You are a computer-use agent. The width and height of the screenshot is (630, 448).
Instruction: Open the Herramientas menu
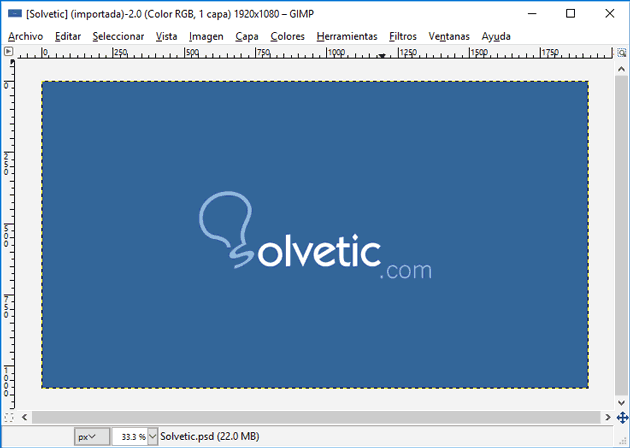(347, 37)
